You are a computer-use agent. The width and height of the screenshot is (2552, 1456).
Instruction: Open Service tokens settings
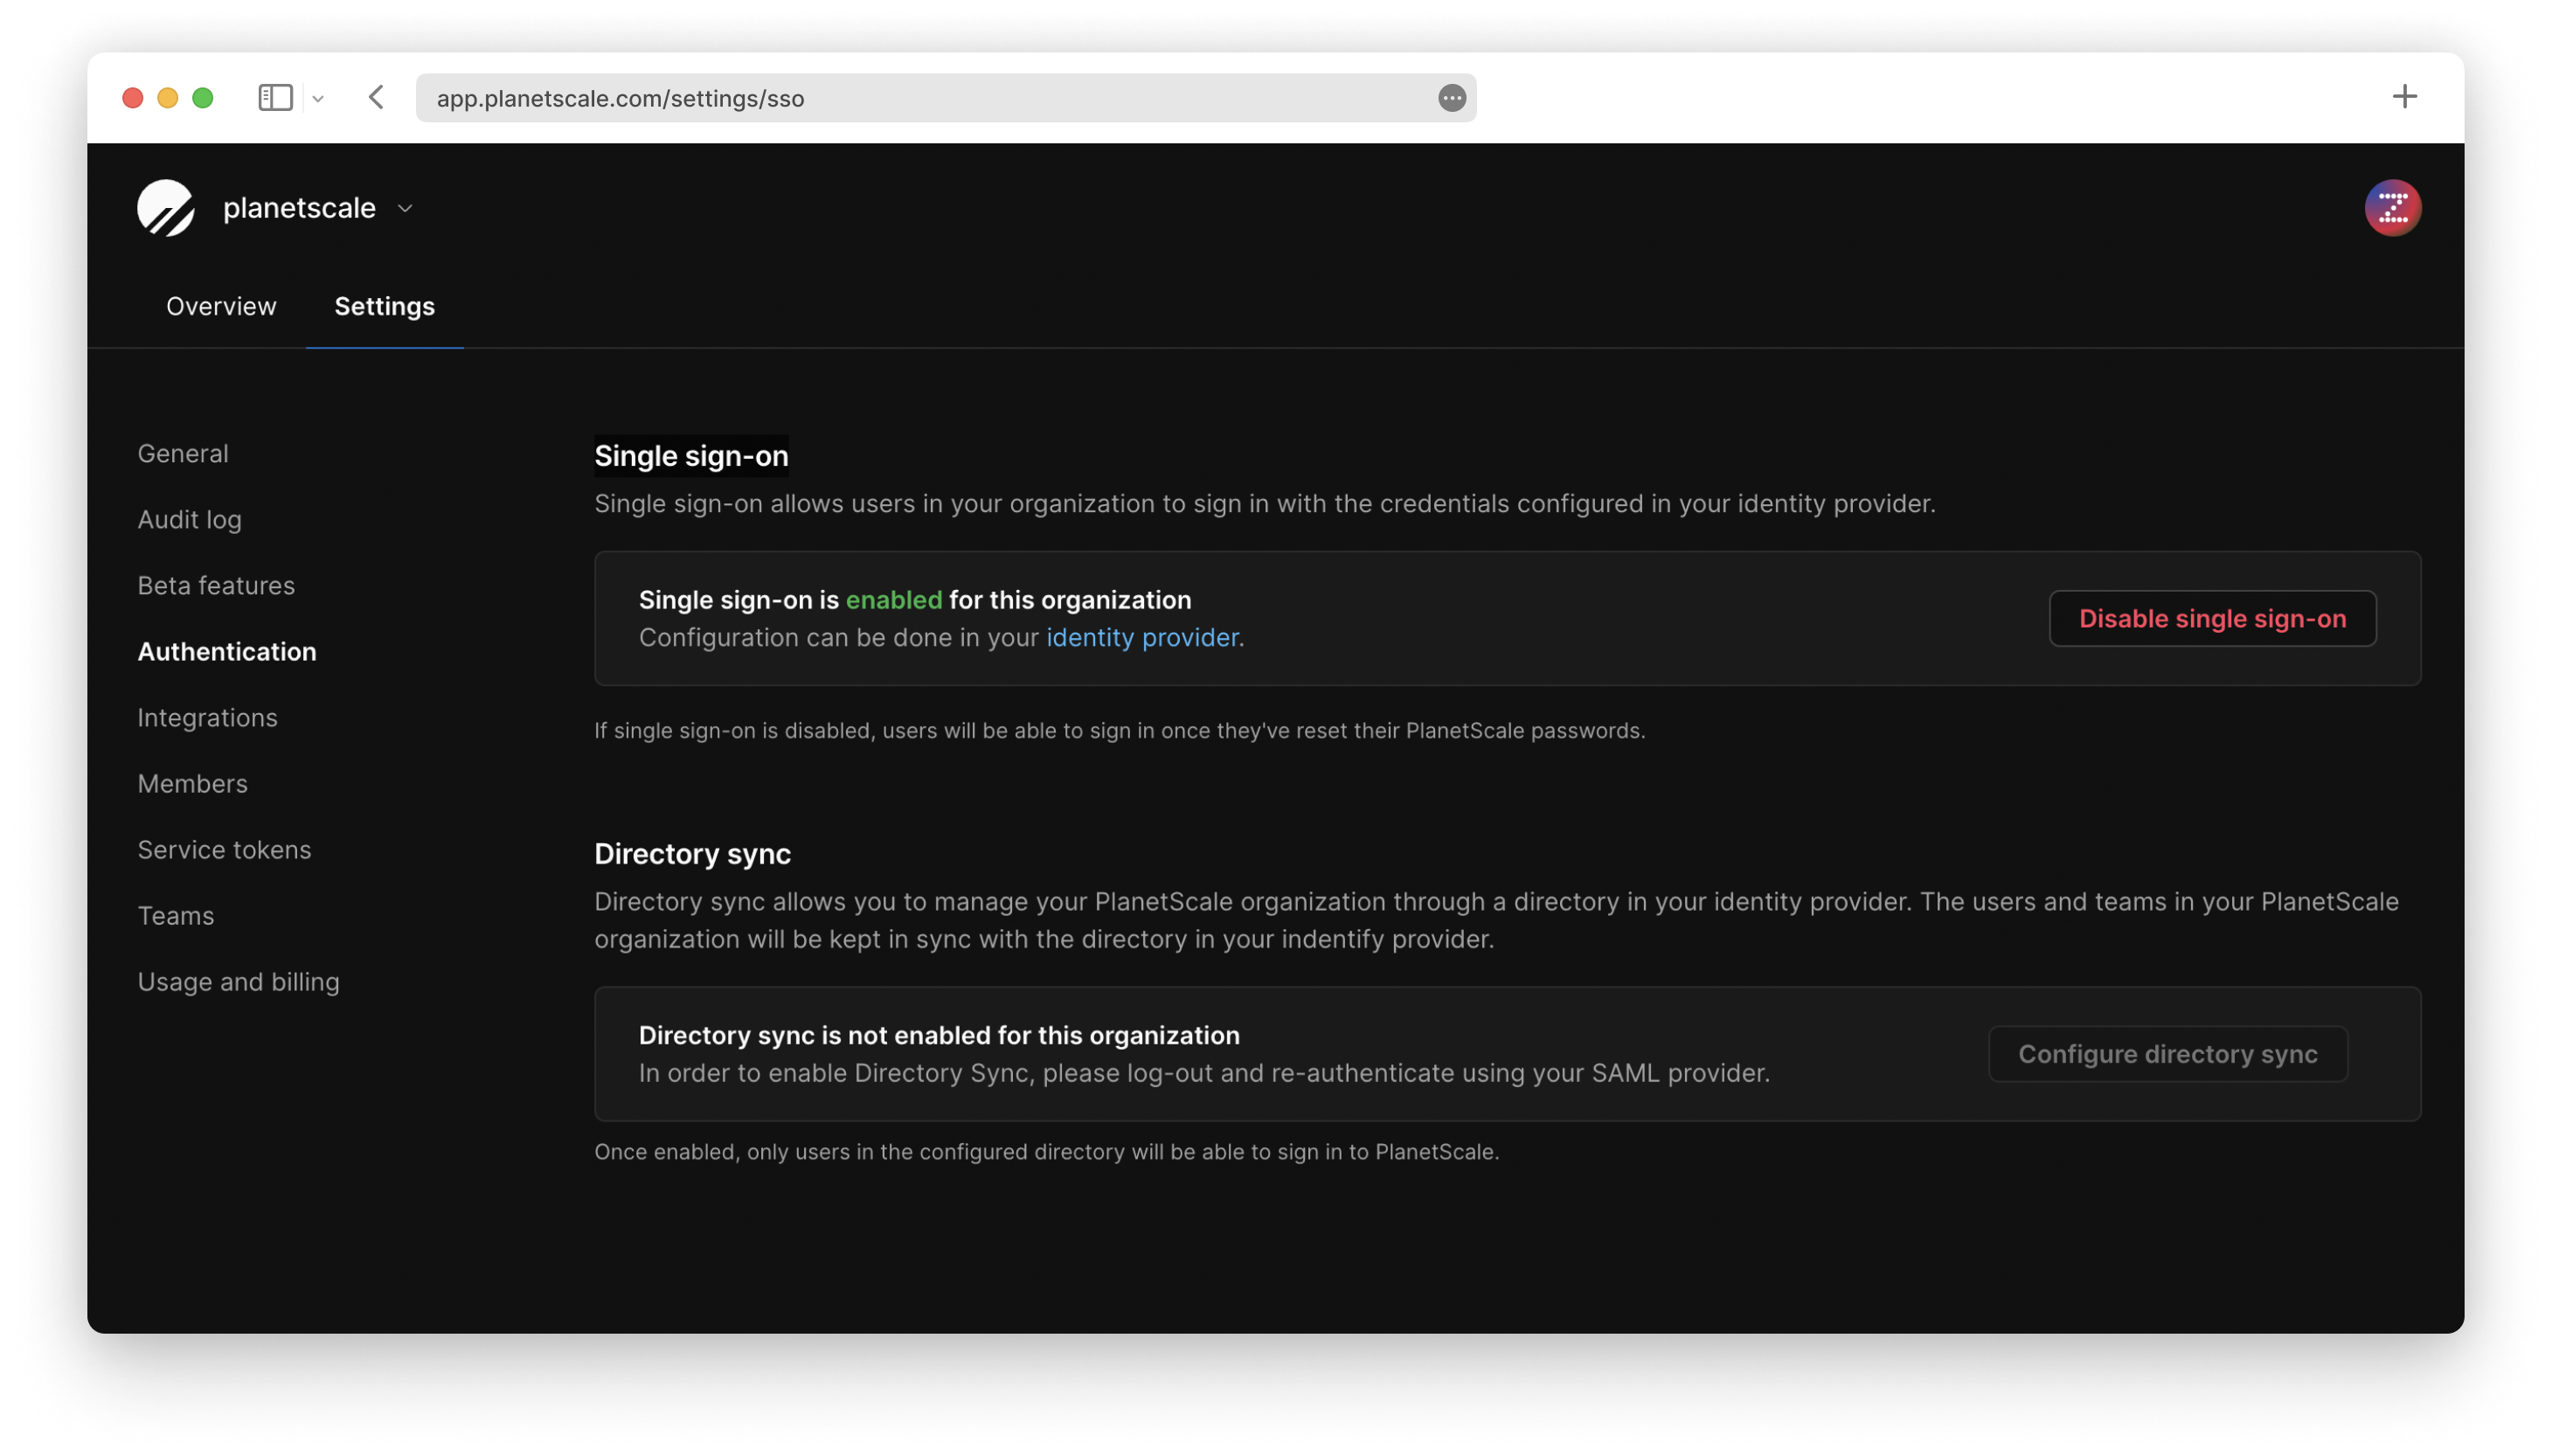click(224, 849)
